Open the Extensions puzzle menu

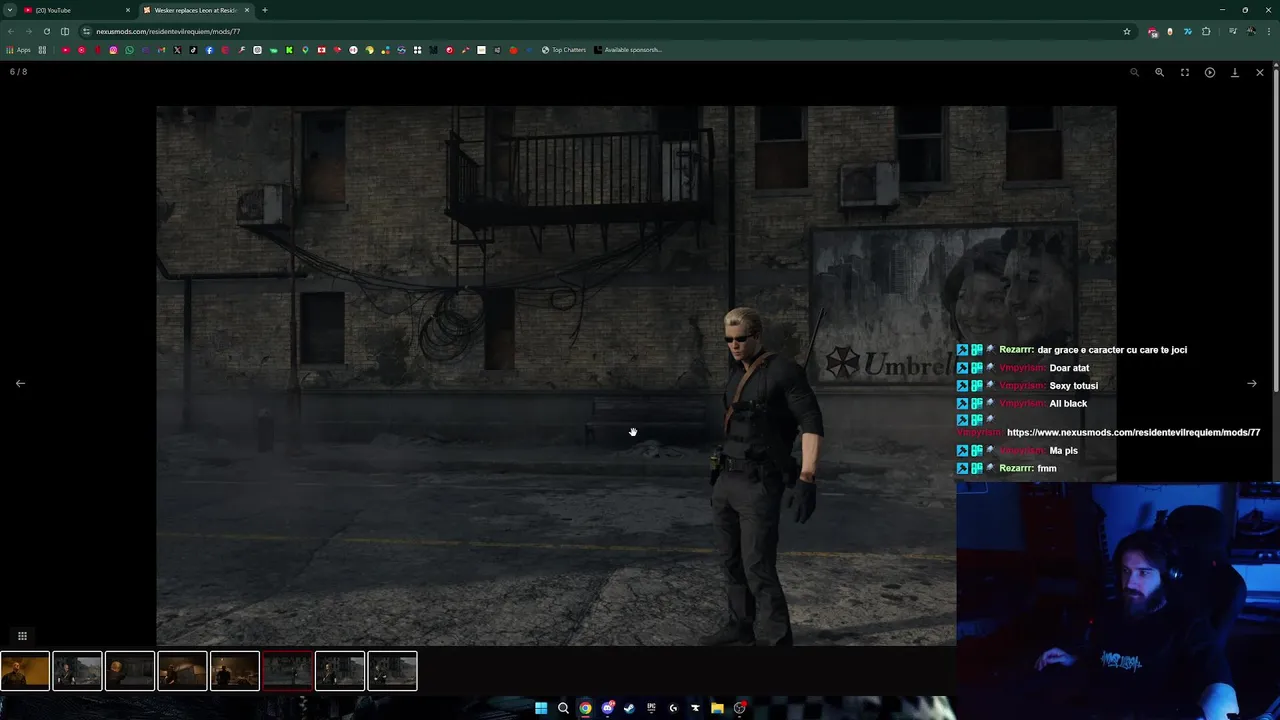(1206, 31)
